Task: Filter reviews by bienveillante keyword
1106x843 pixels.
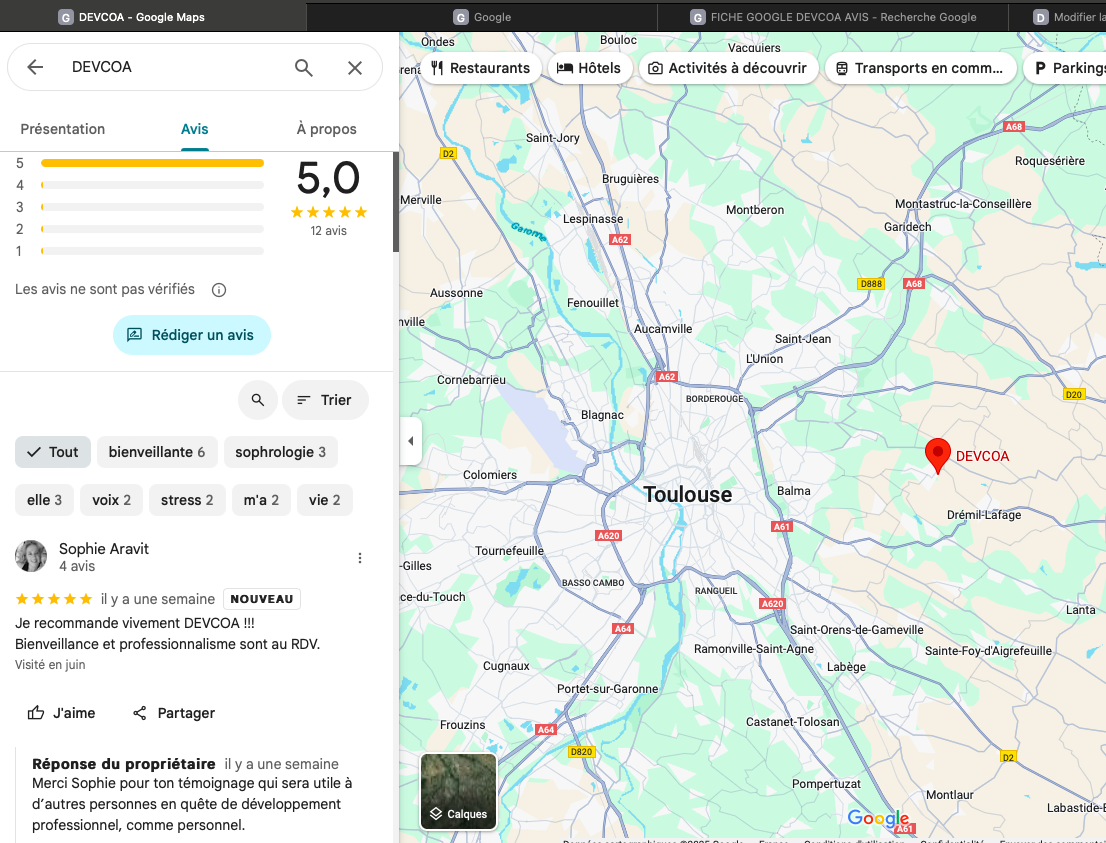Action: pos(157,452)
